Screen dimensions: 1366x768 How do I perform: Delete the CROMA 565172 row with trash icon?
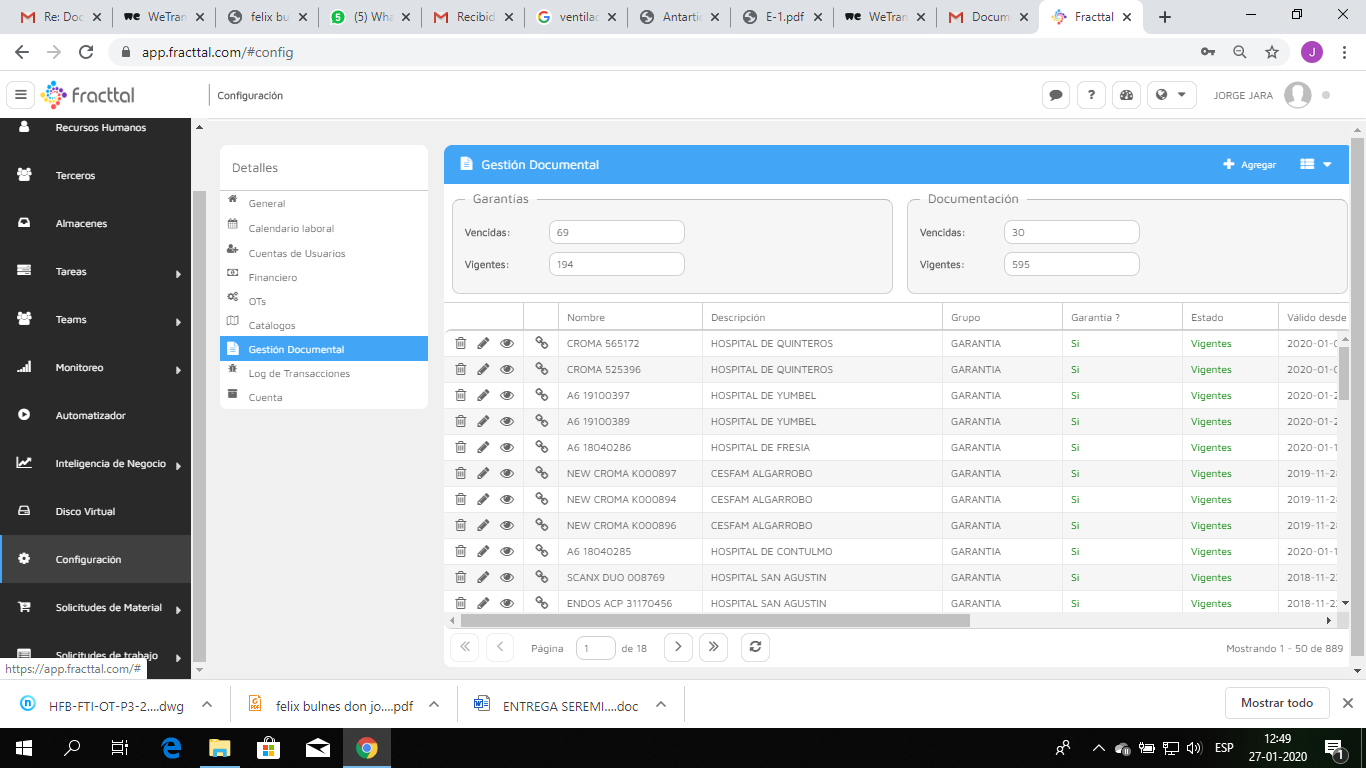[x=460, y=343]
